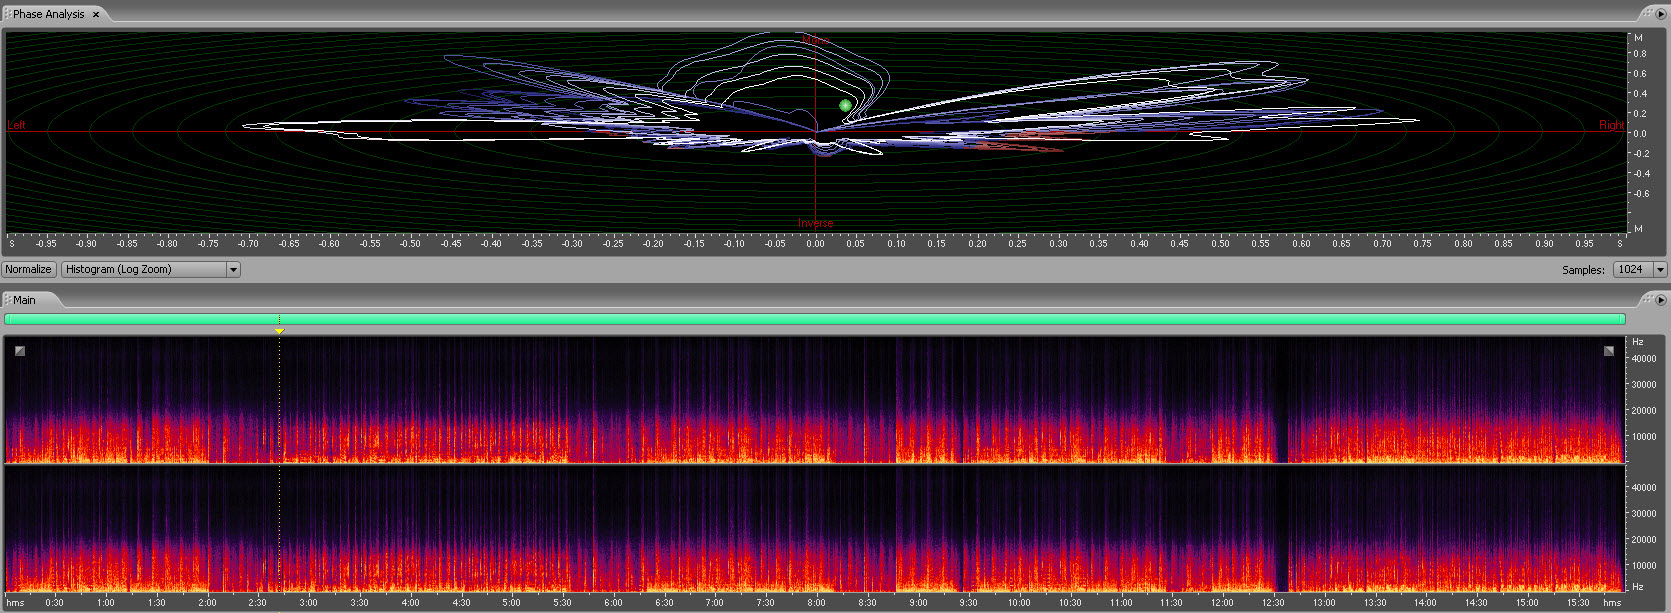Image resolution: width=1671 pixels, height=613 pixels.
Task: Click the Main panel gripper dots
Action: click(7, 300)
